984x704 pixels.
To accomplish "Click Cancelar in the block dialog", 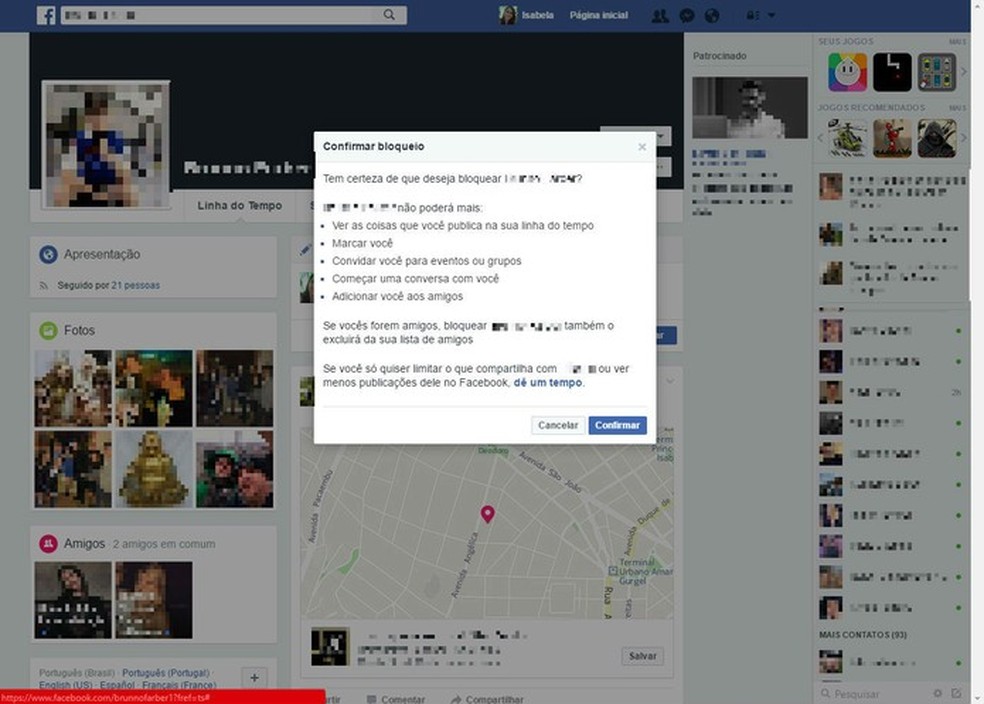I will coord(557,425).
